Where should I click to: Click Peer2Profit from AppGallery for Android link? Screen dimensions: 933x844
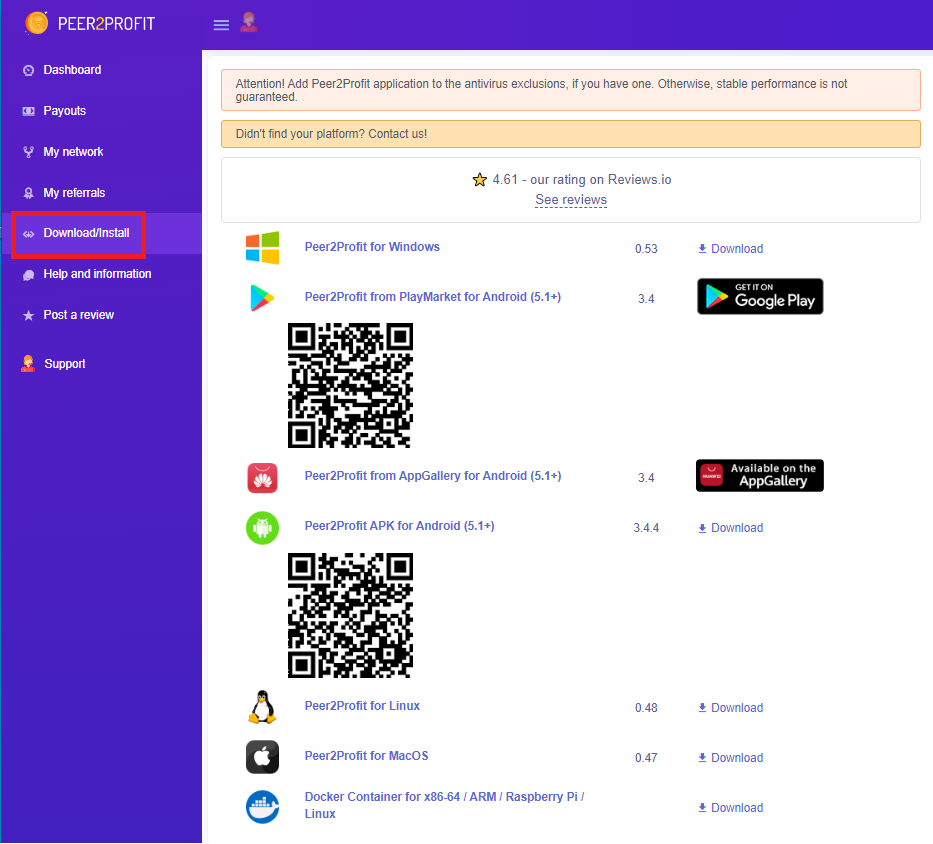[x=433, y=476]
